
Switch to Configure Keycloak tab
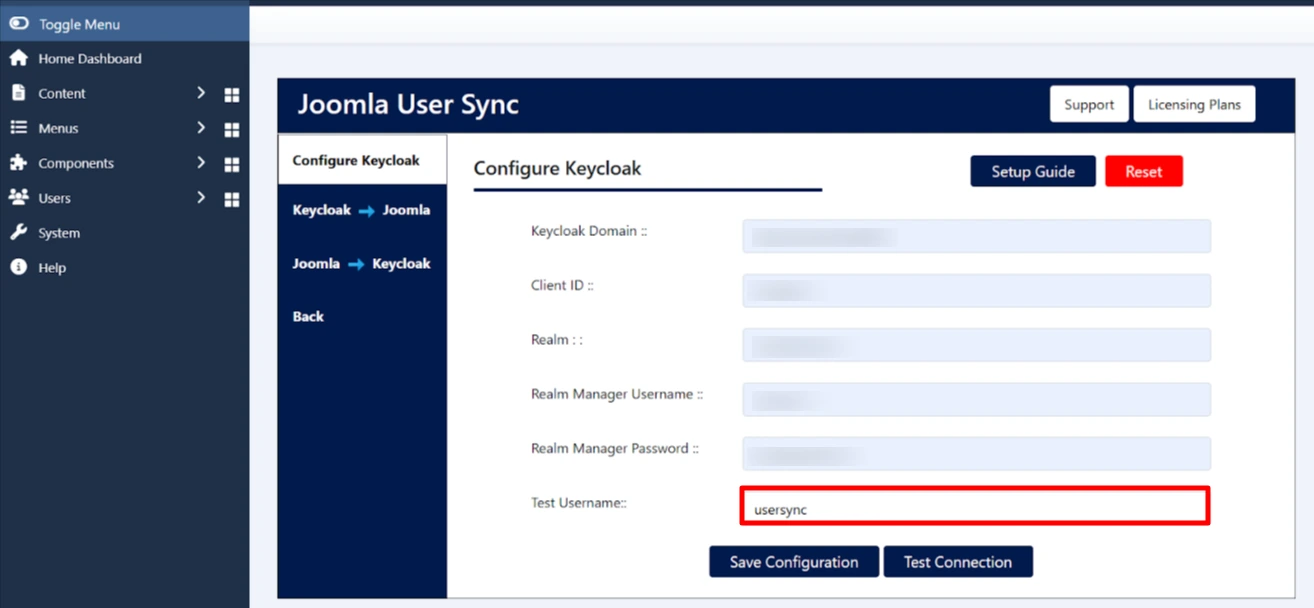(x=362, y=160)
